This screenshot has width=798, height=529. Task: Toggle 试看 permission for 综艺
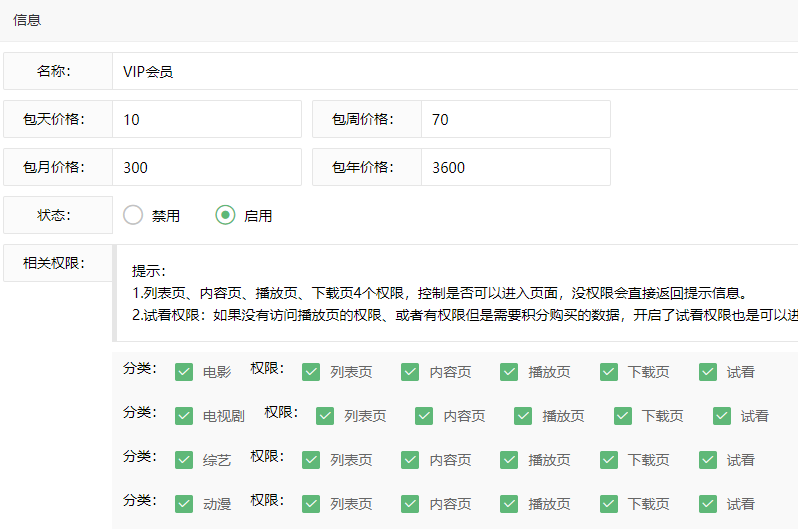click(x=708, y=460)
